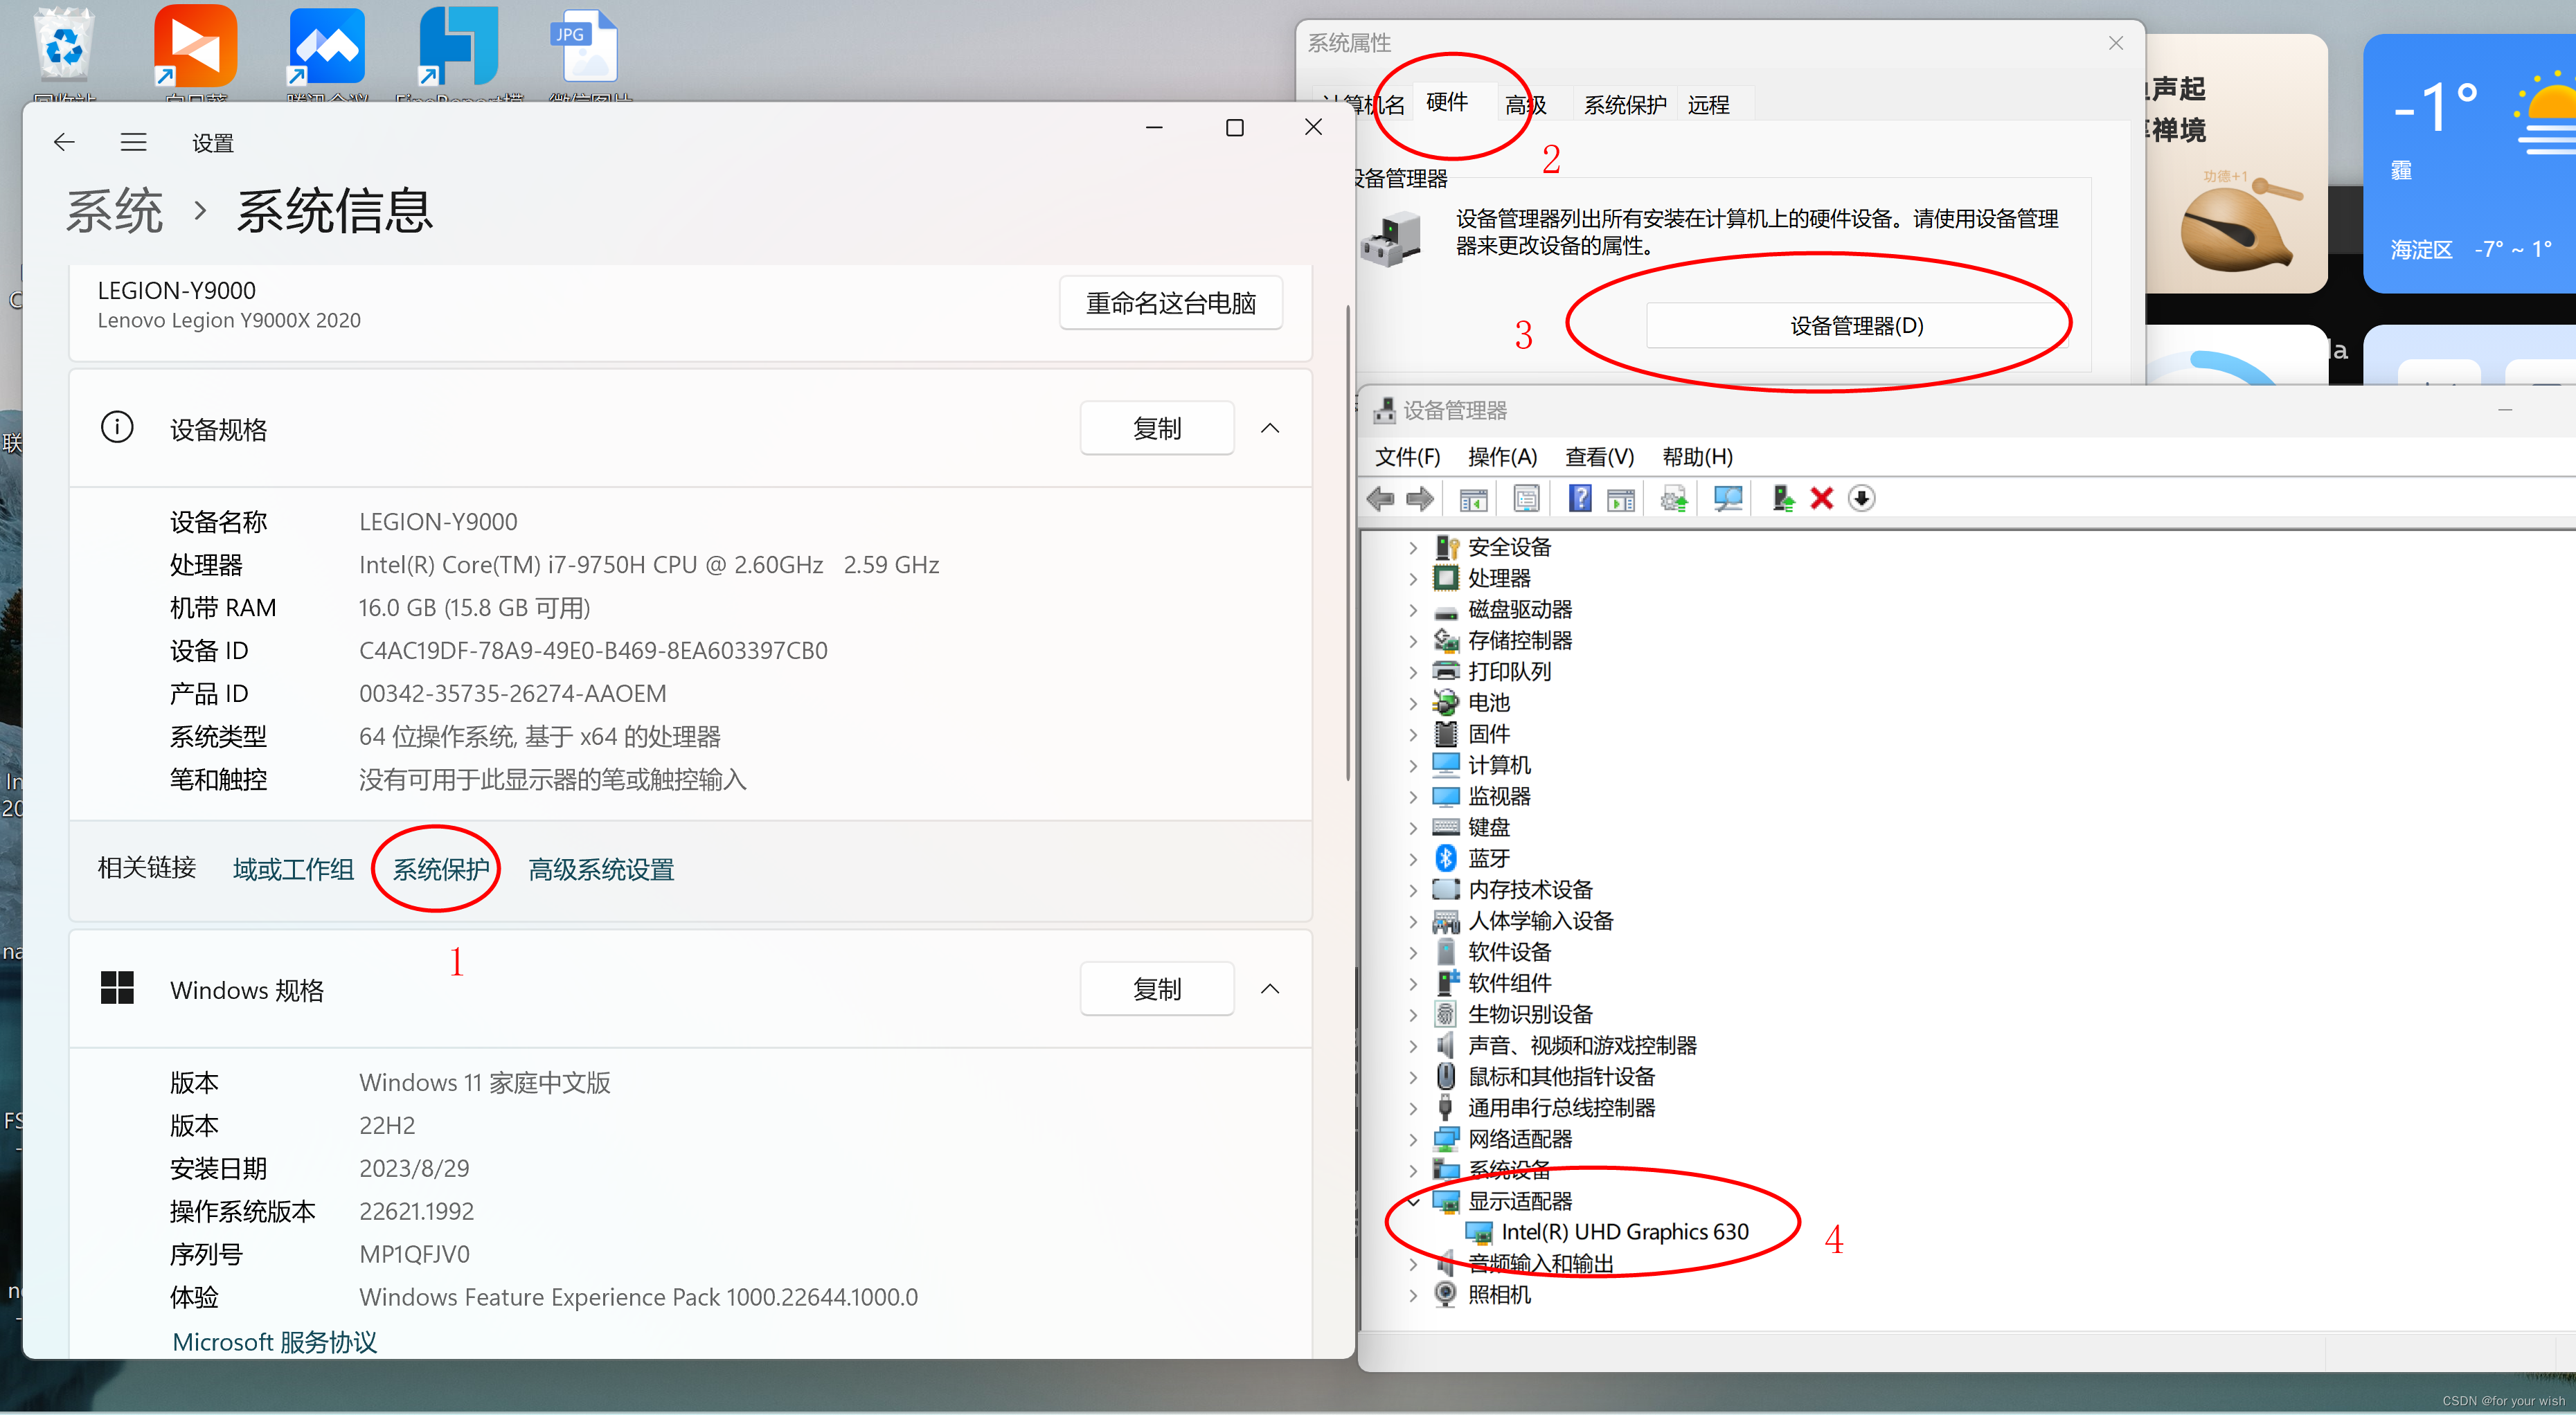Open FineReport desktop shortcut icon
Screen dimensions: 2576x1415
(x=459, y=45)
